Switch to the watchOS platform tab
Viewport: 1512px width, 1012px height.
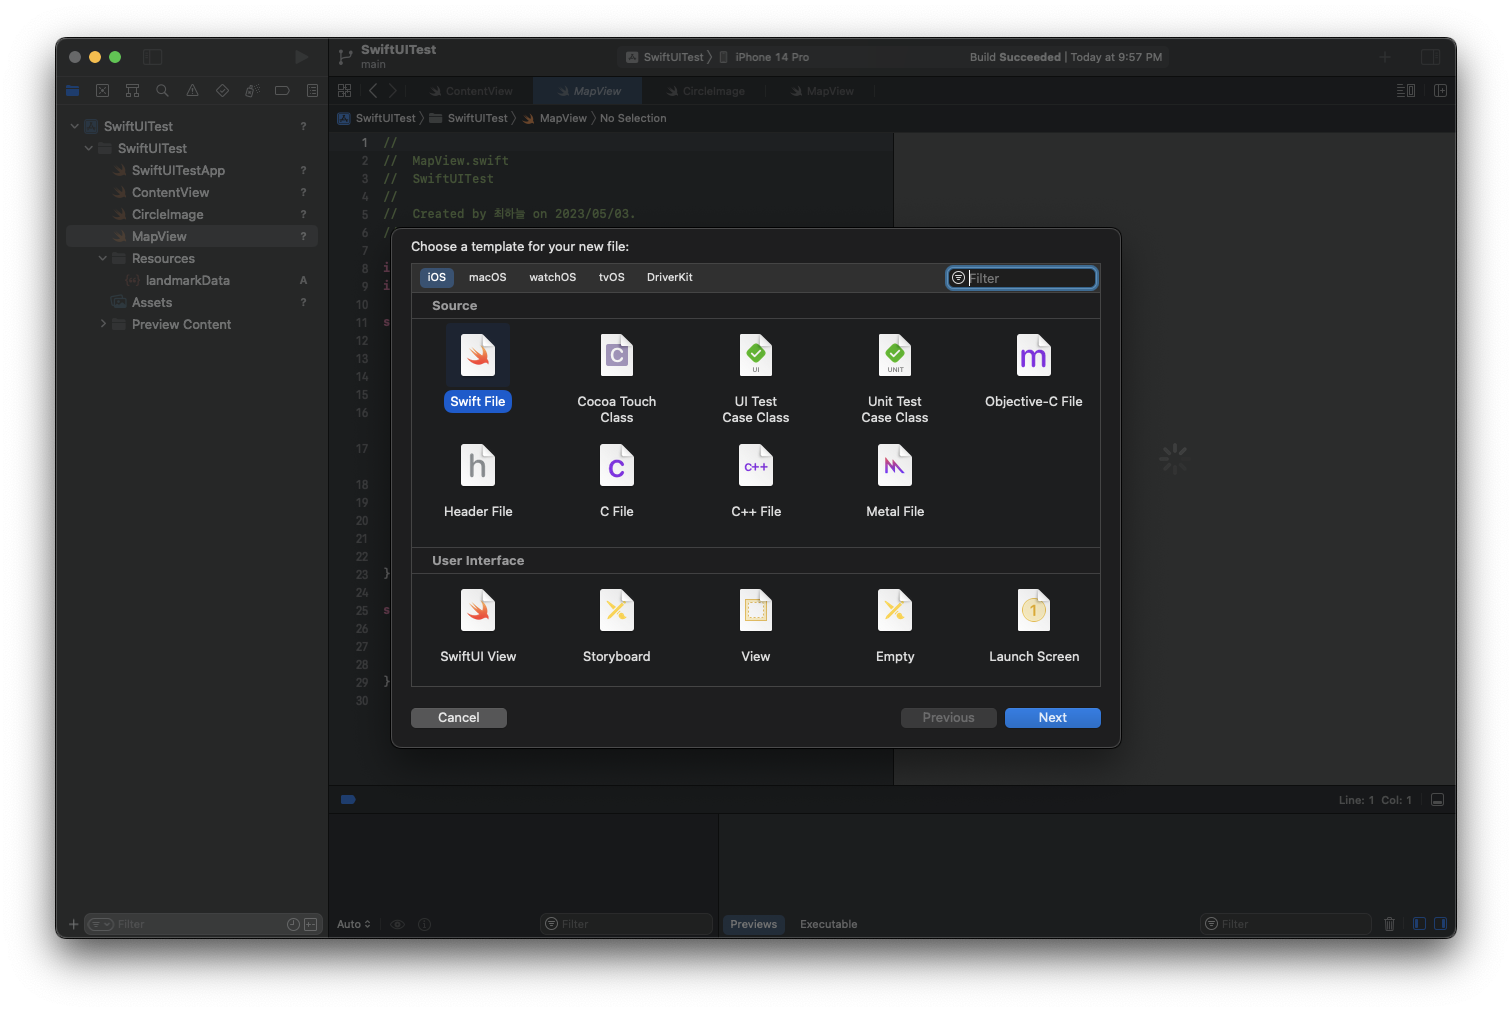point(553,277)
